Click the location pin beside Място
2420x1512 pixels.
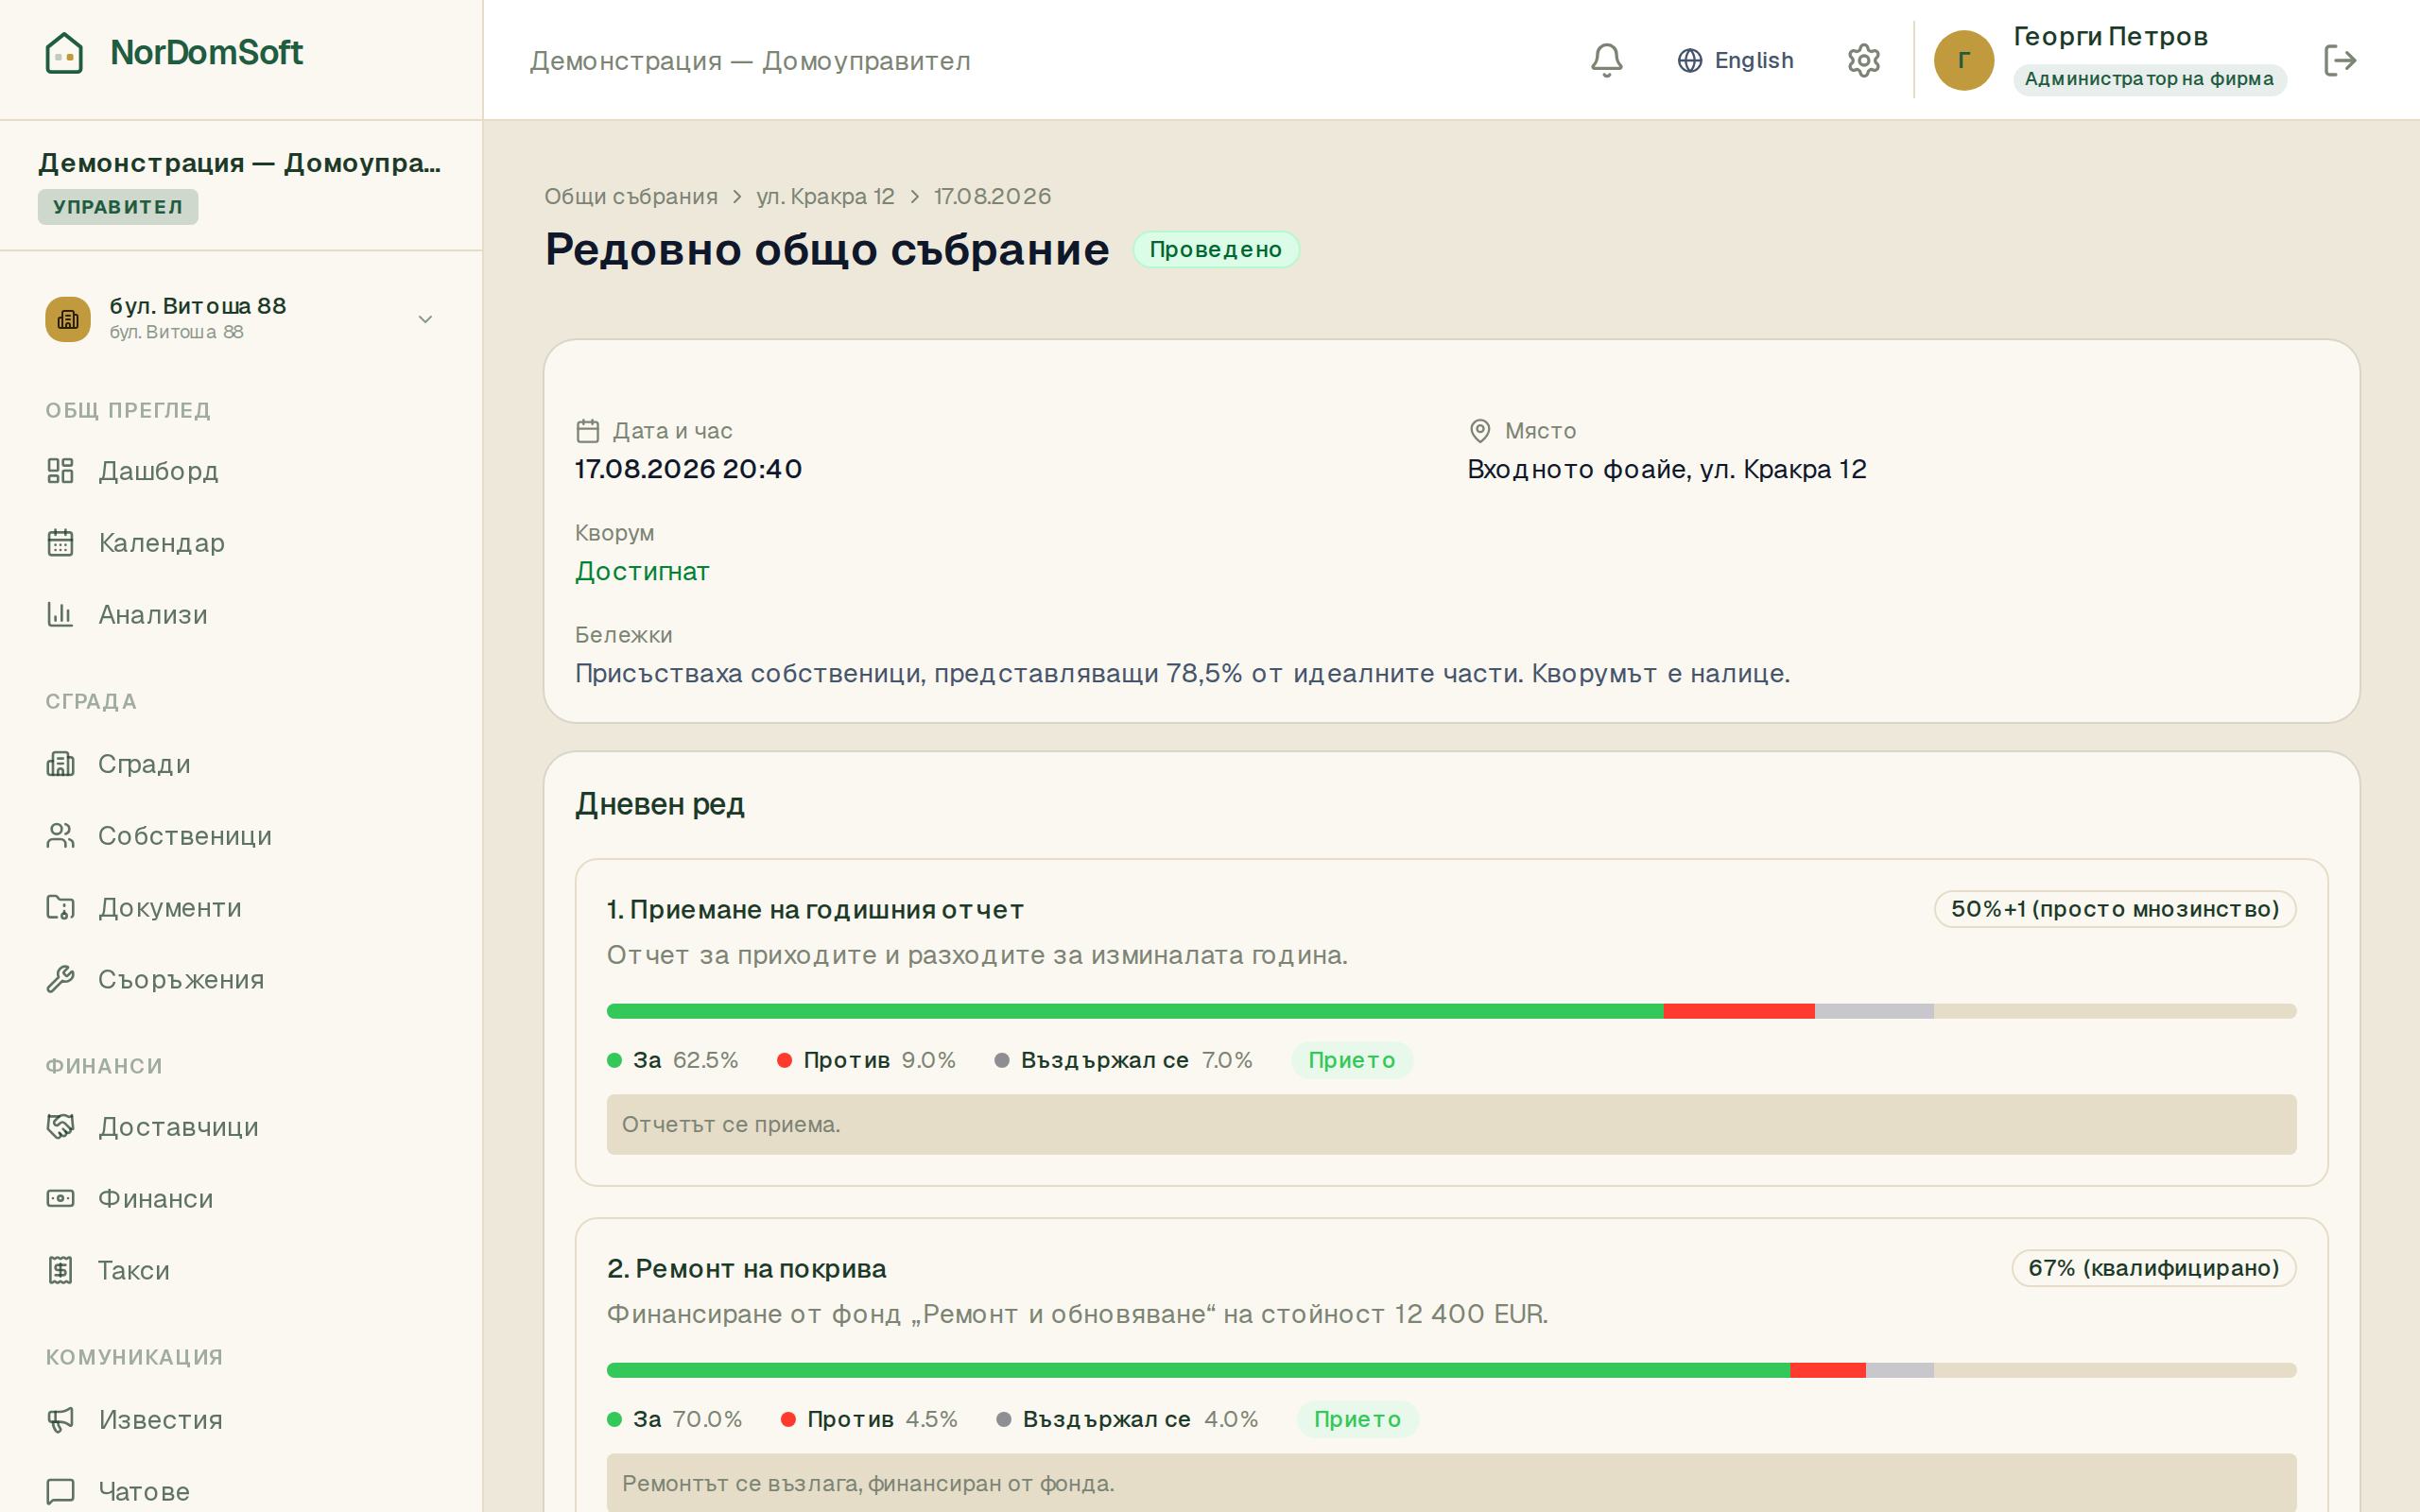click(1480, 431)
